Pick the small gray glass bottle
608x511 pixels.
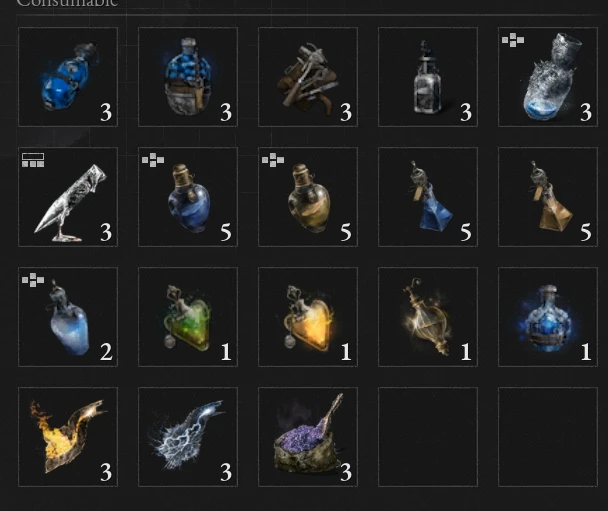(428, 77)
